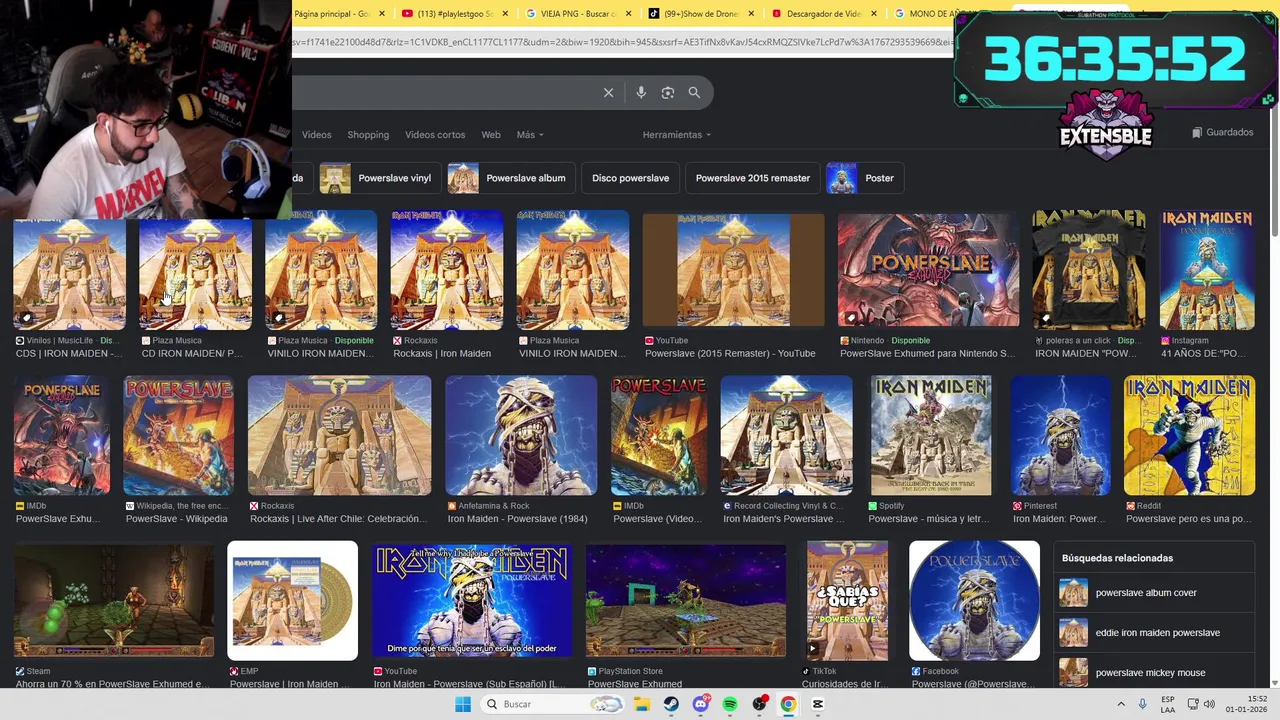The image size is (1280, 720).
Task: Click the taskbar microphone tray icon
Action: tap(1142, 704)
